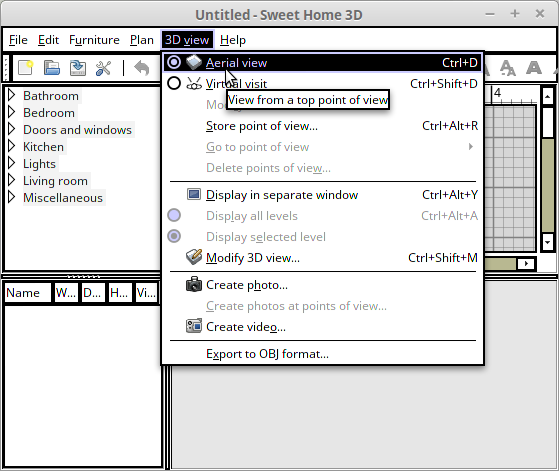Expand the Bedroom category
Viewport: 559px width, 471px height.
(x=11, y=112)
